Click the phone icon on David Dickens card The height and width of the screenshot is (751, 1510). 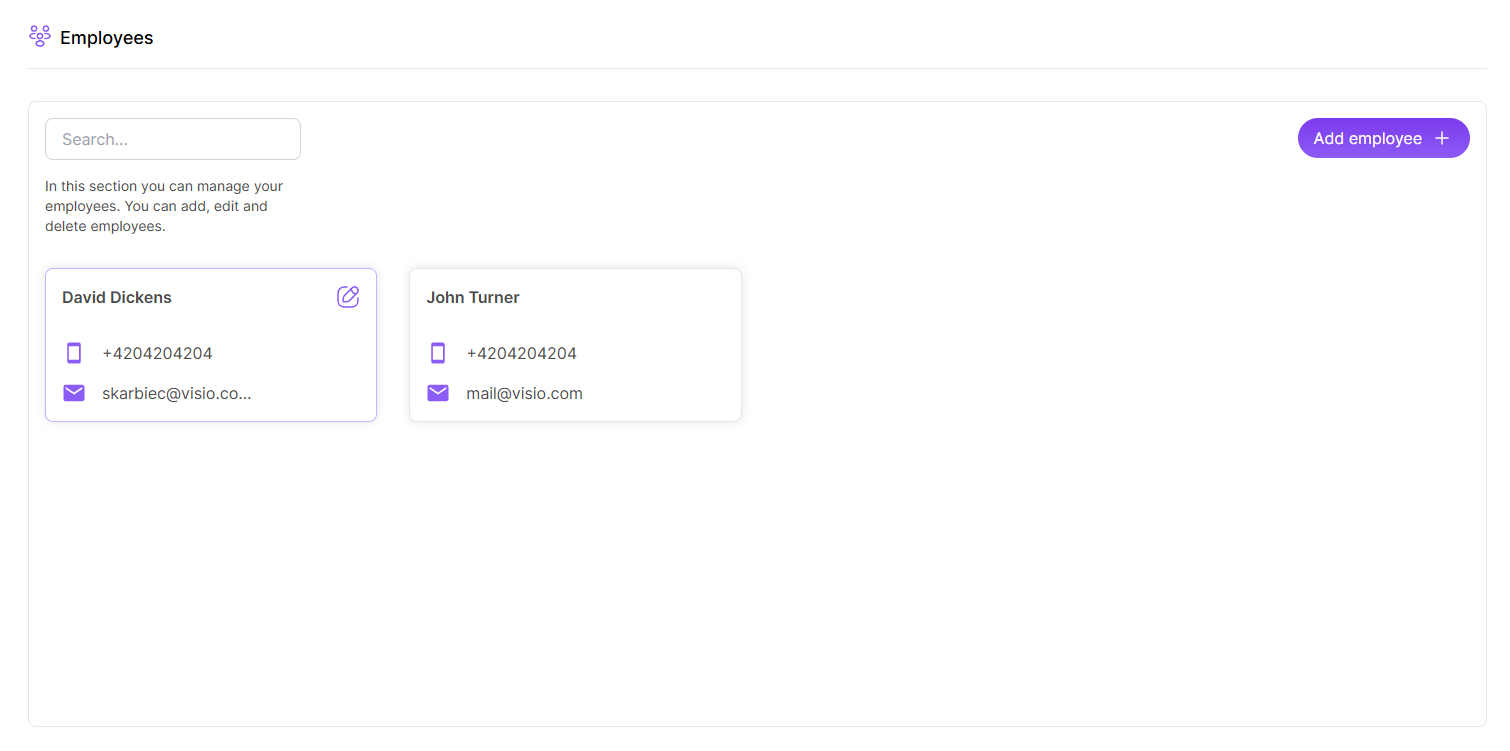click(74, 353)
